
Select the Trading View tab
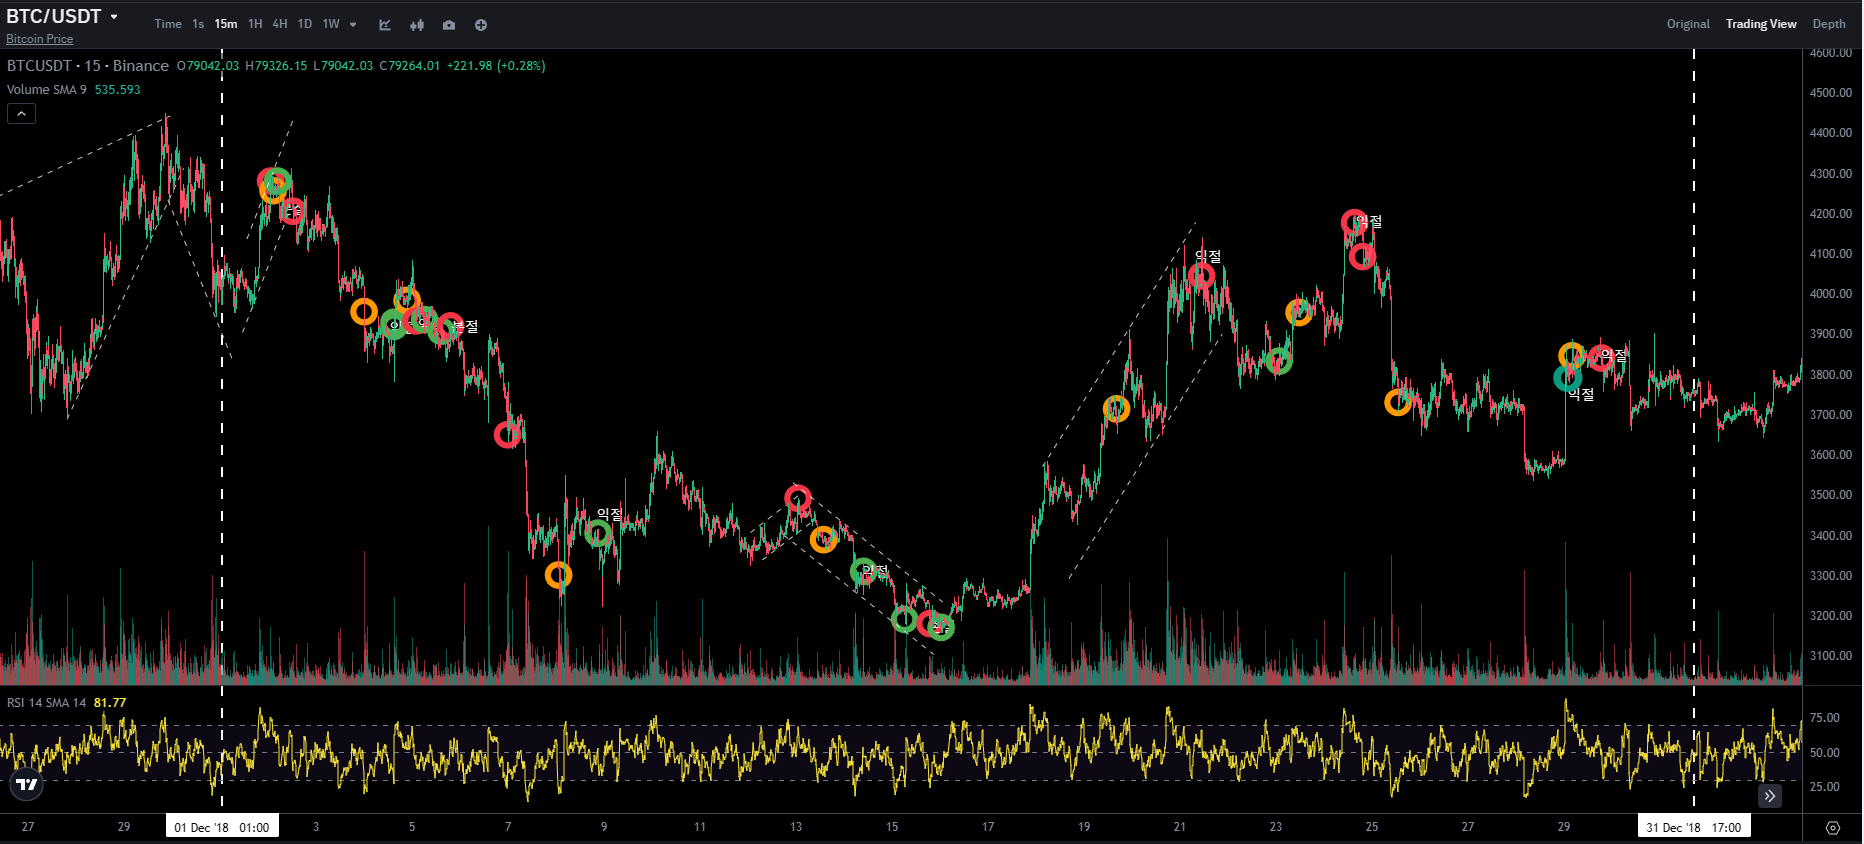pyautogui.click(x=1761, y=24)
